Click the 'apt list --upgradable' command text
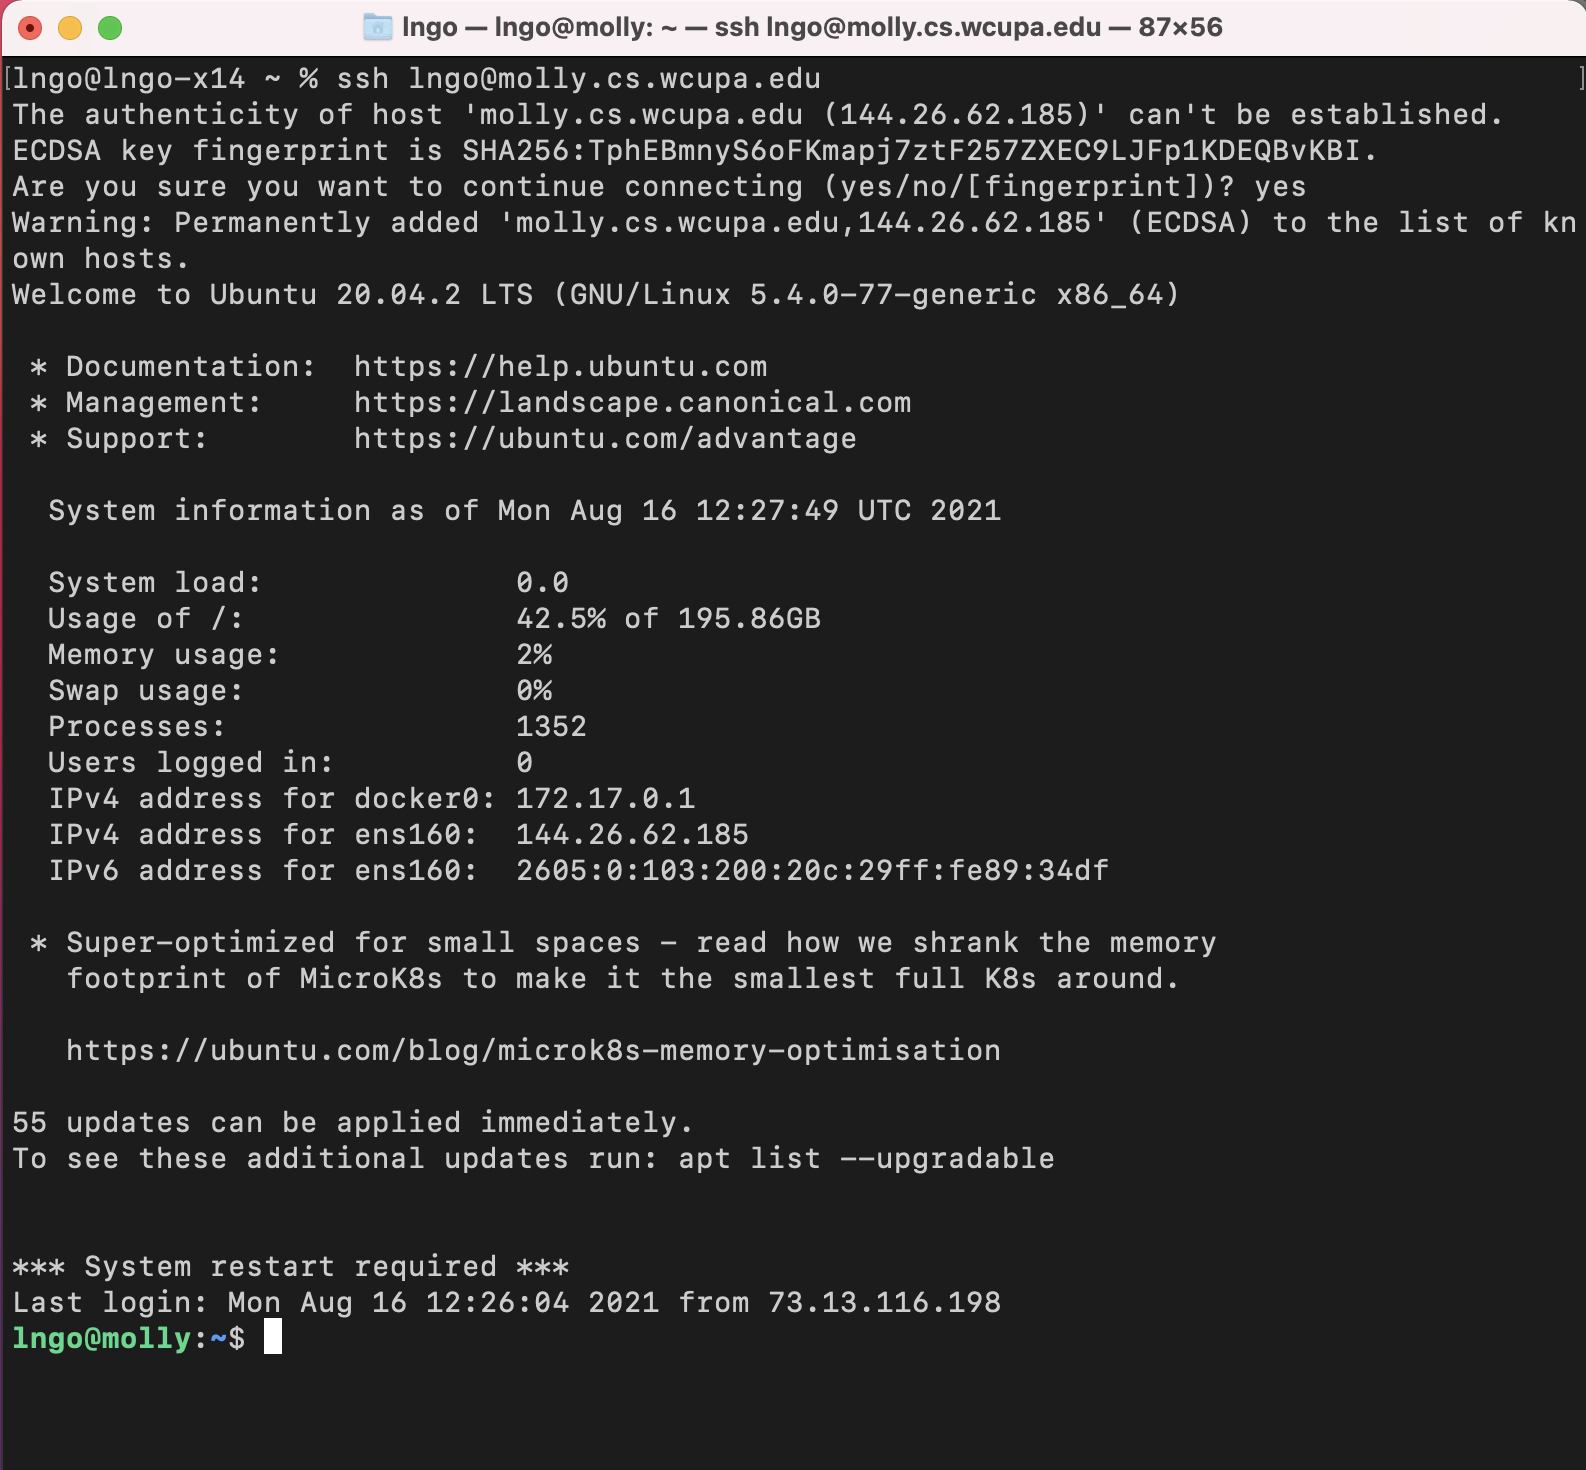Image resolution: width=1586 pixels, height=1470 pixels. [x=867, y=1159]
